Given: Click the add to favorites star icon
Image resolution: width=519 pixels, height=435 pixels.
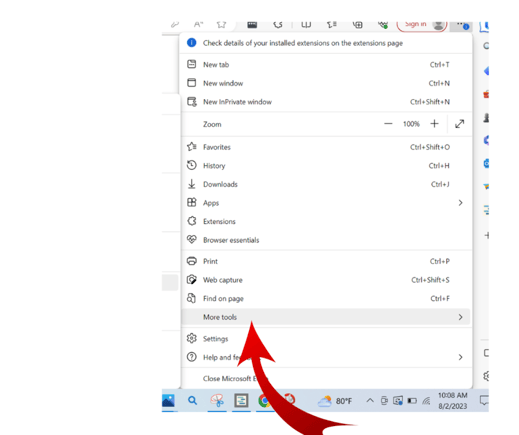Looking at the screenshot, I should click(x=221, y=24).
